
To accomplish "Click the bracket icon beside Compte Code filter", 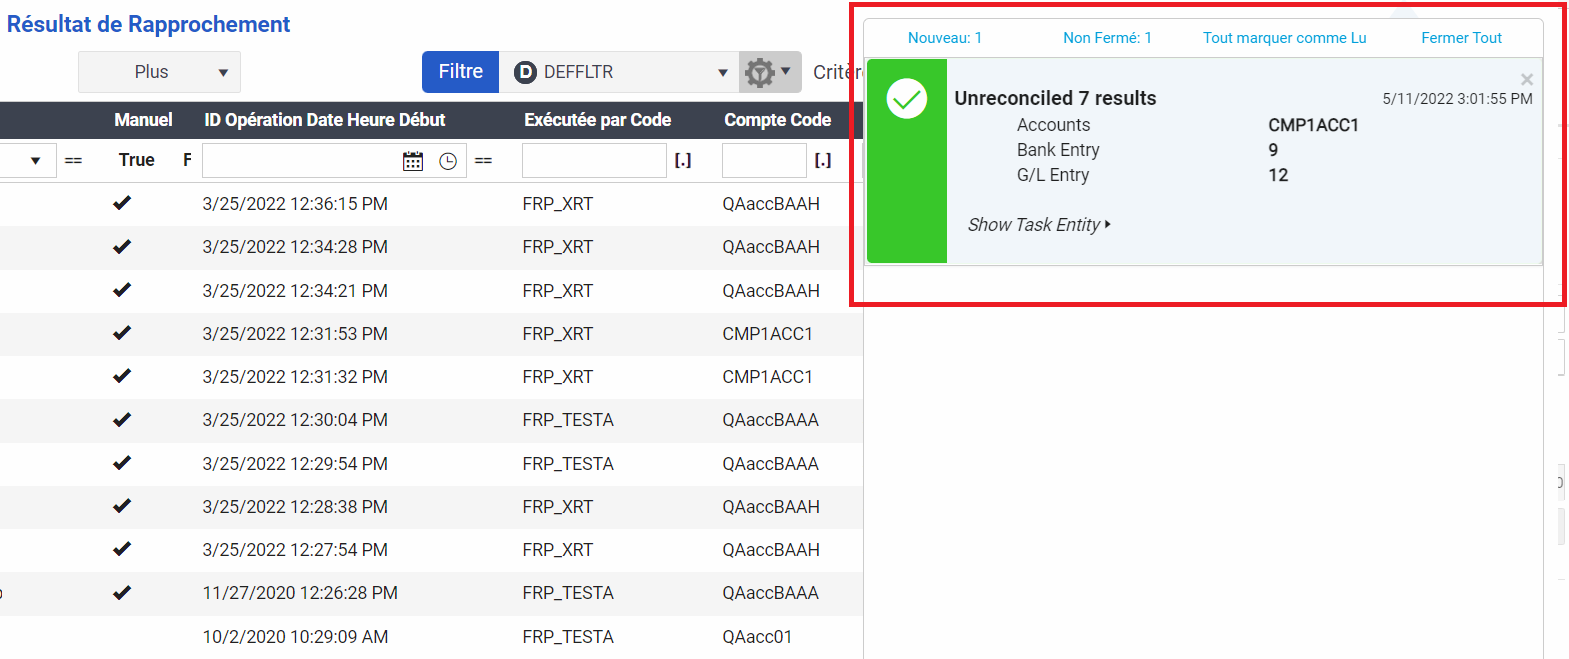I will (x=823, y=160).
